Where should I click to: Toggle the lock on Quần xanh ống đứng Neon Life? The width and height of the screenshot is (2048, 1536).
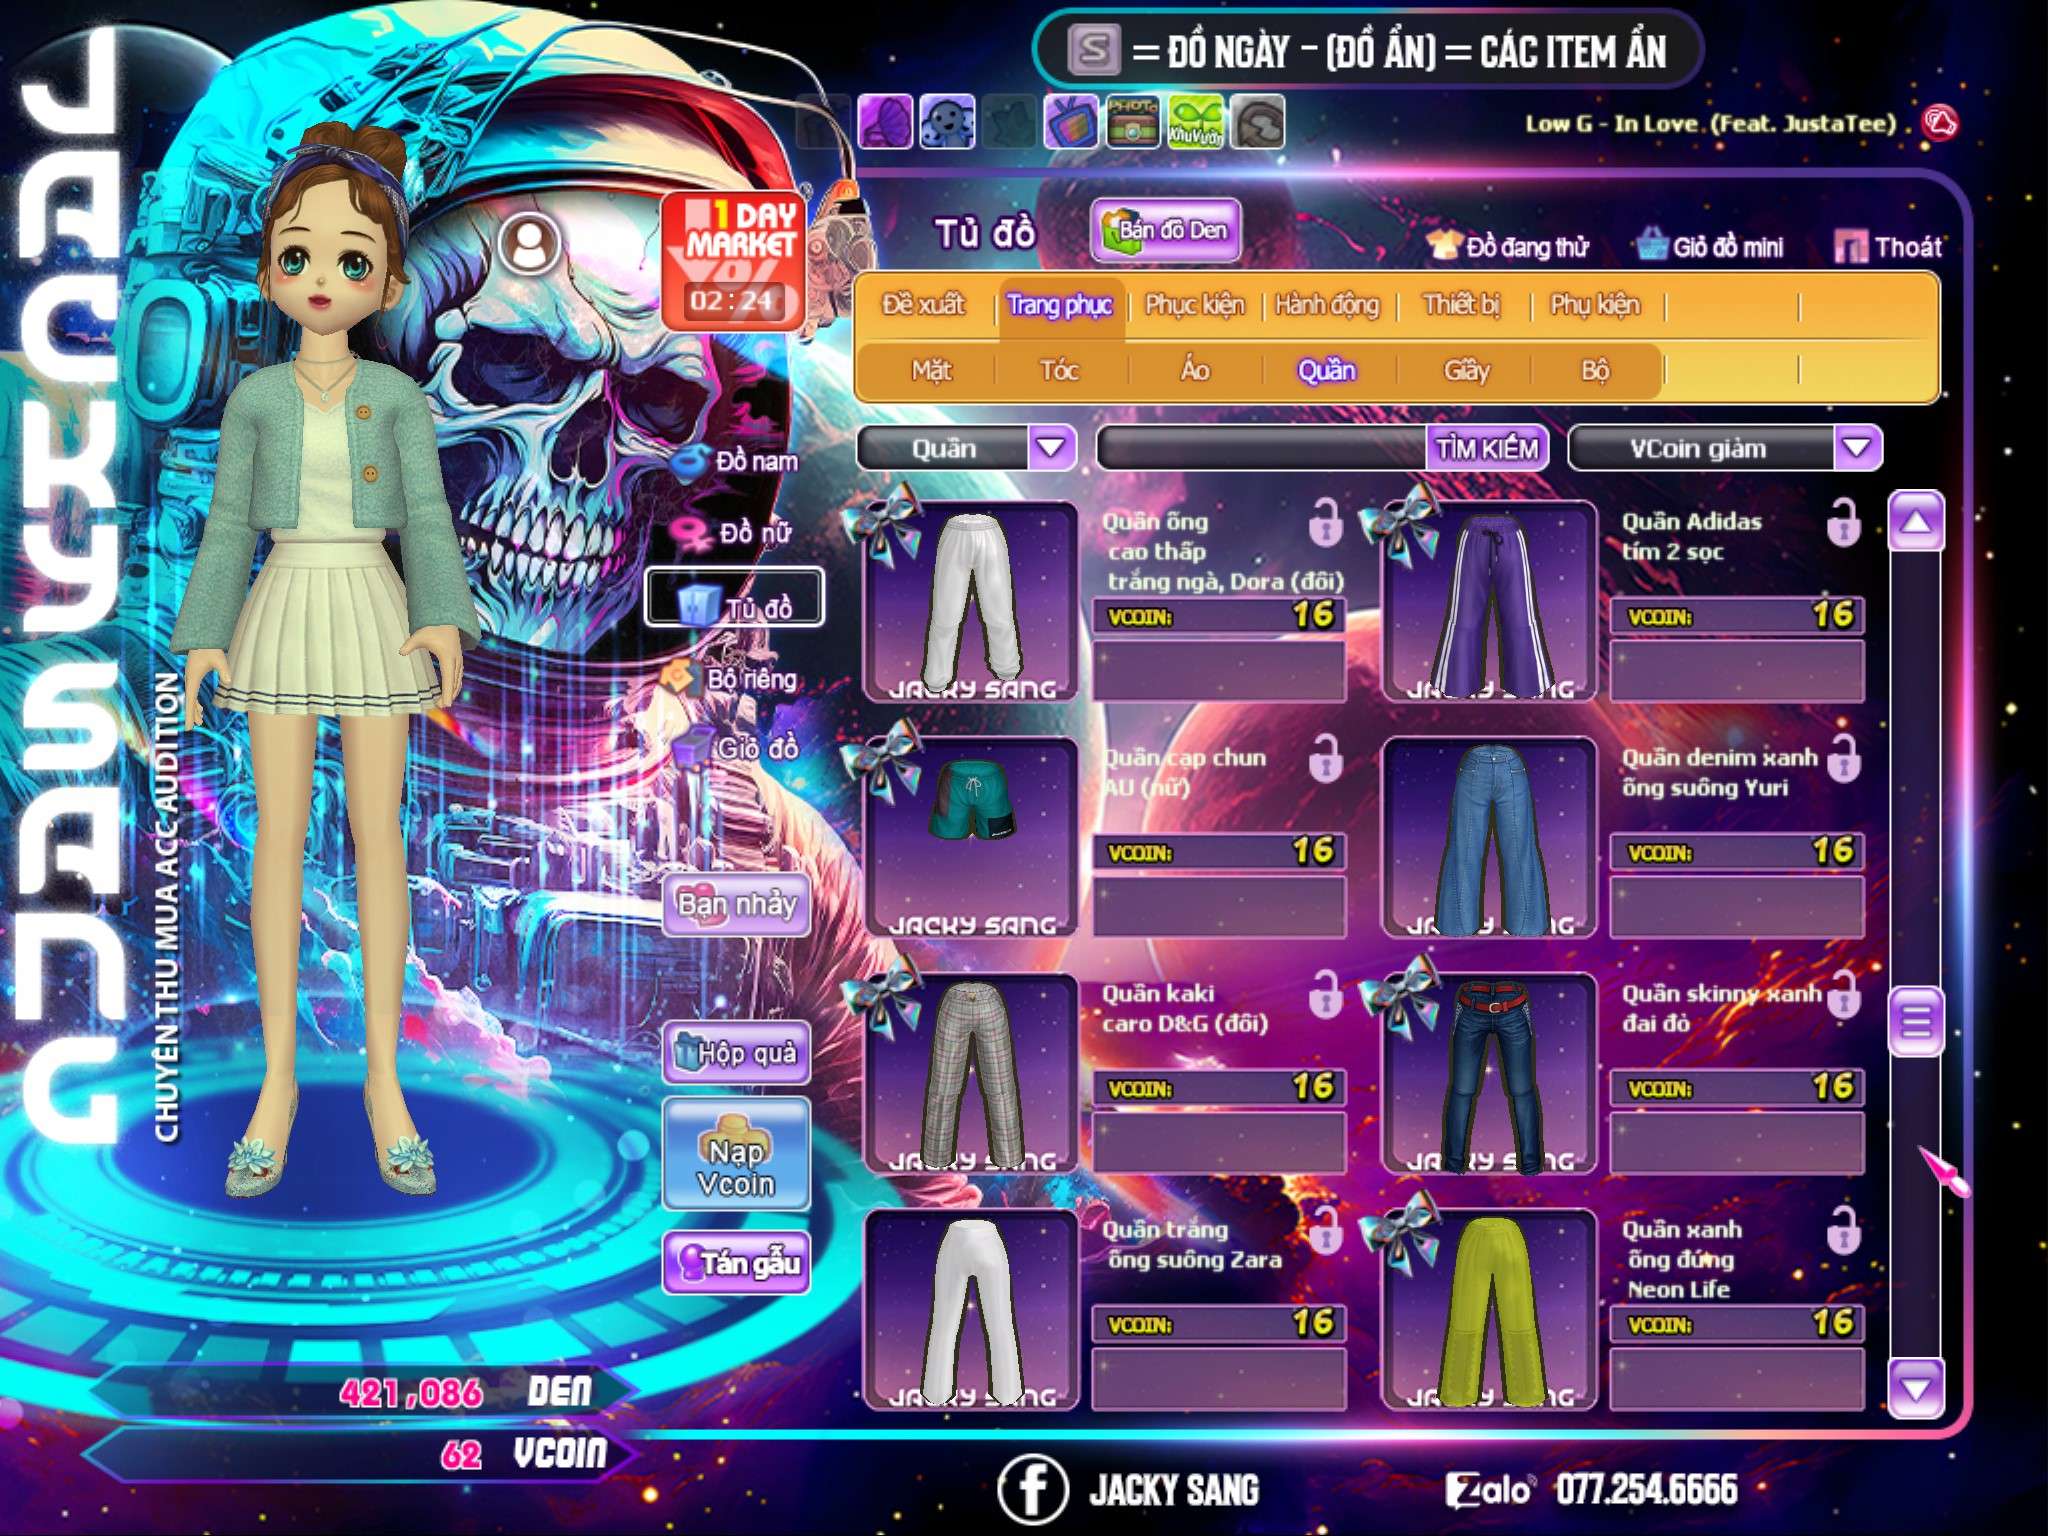(1843, 1232)
